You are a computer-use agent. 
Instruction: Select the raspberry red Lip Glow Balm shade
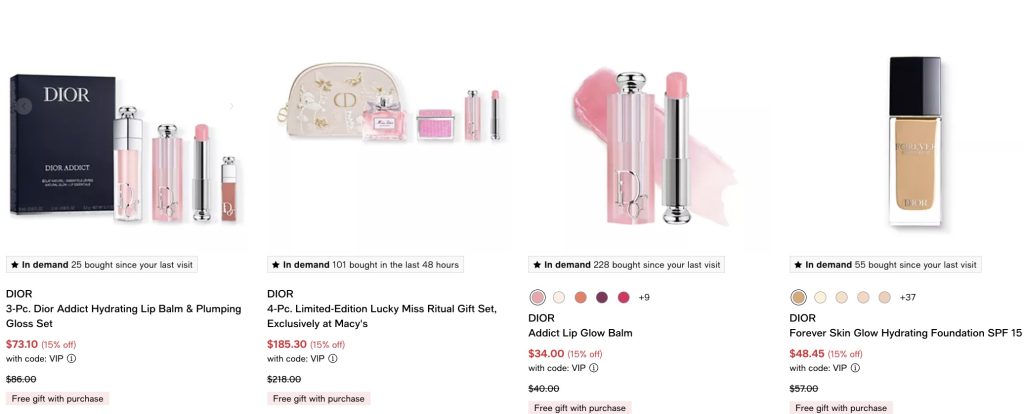(x=624, y=297)
